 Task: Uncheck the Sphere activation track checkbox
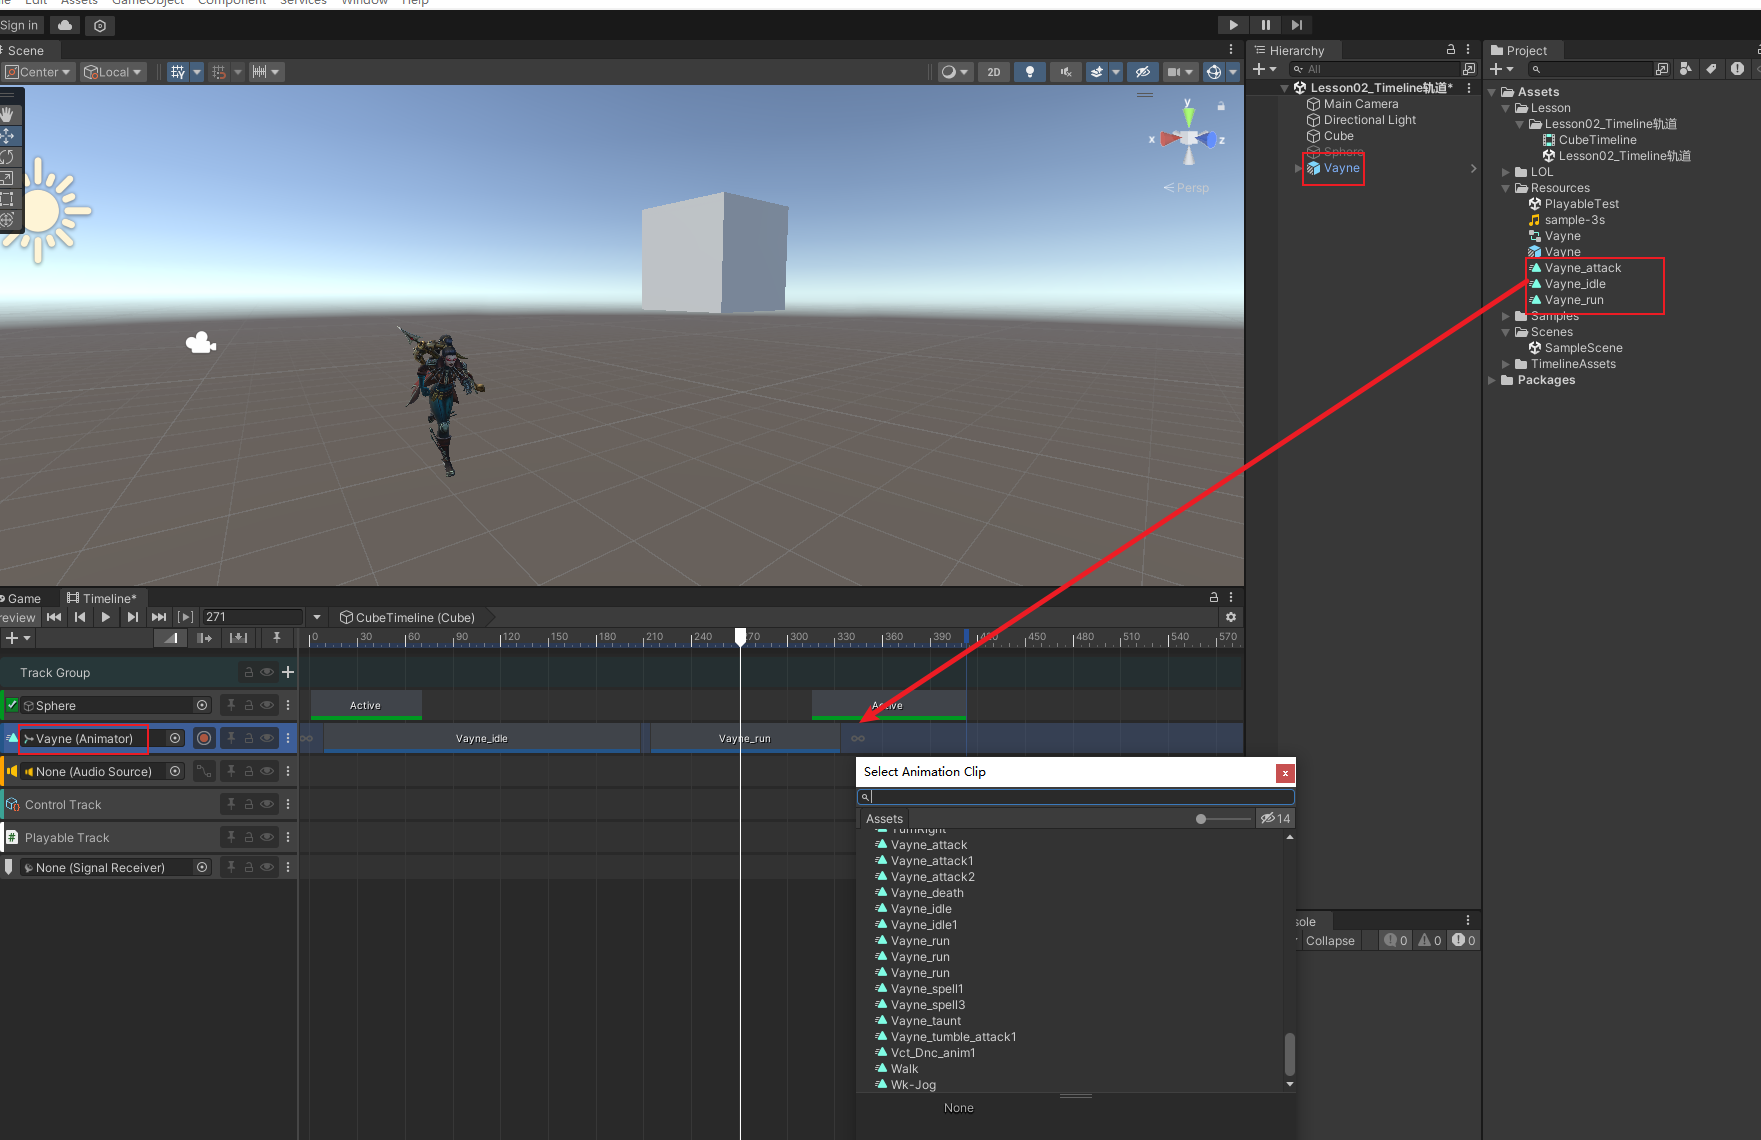(x=12, y=705)
